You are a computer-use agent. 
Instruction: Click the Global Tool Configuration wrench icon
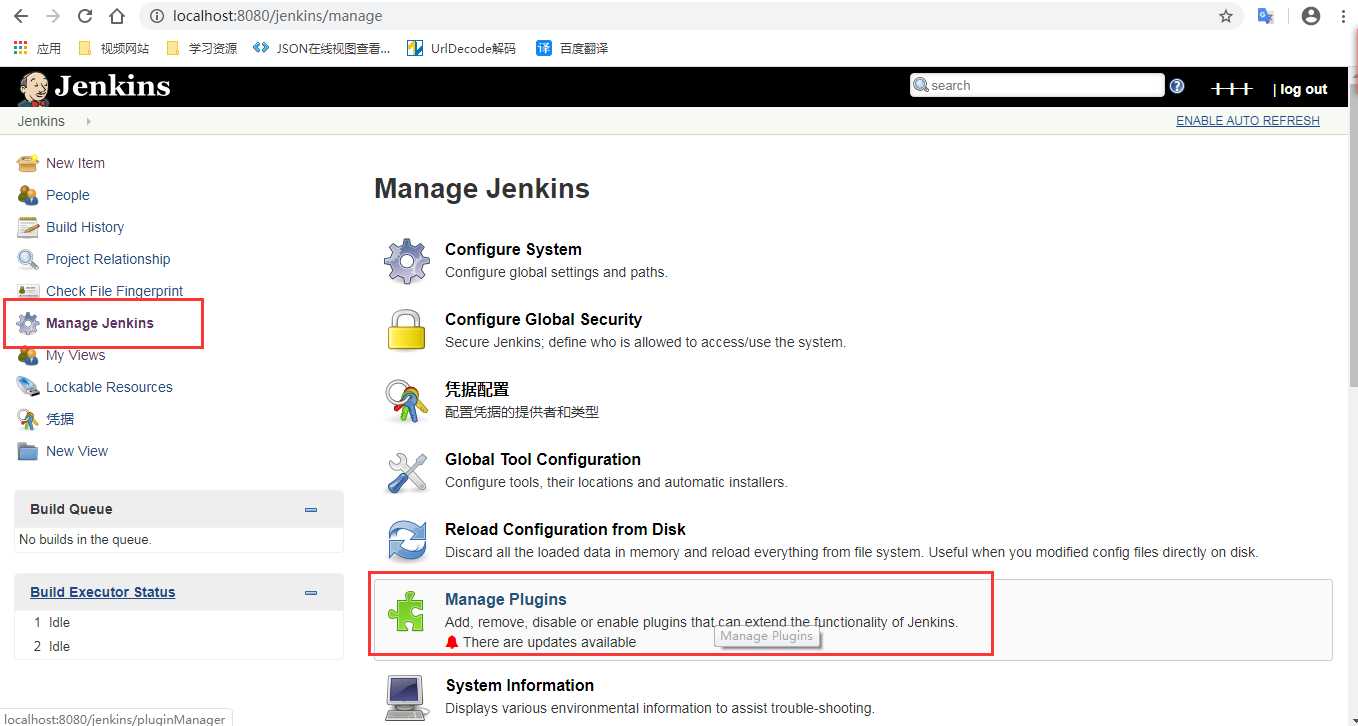coord(407,471)
